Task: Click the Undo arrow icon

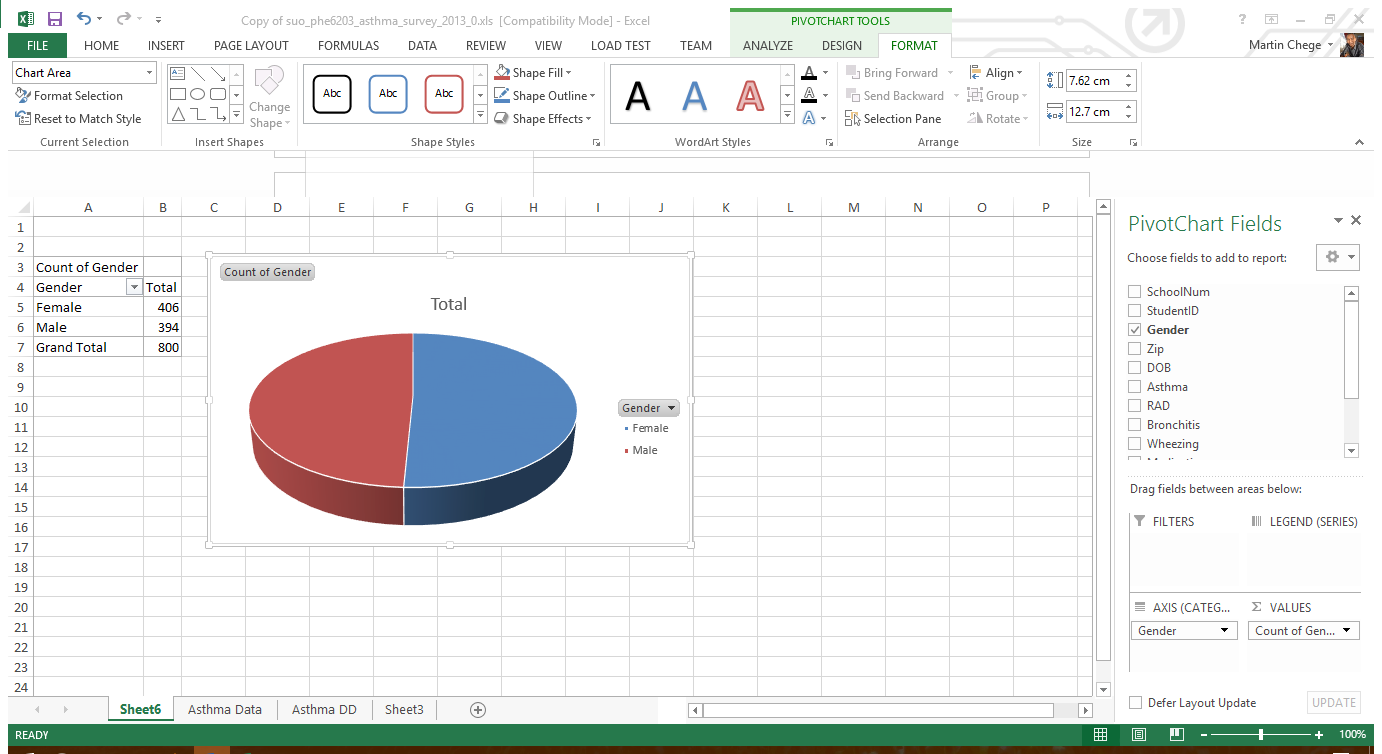Action: (x=84, y=19)
